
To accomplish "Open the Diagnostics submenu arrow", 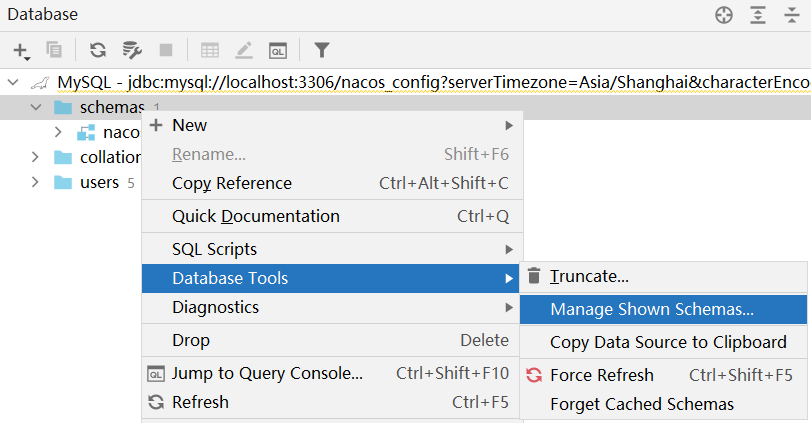I will click(x=509, y=308).
